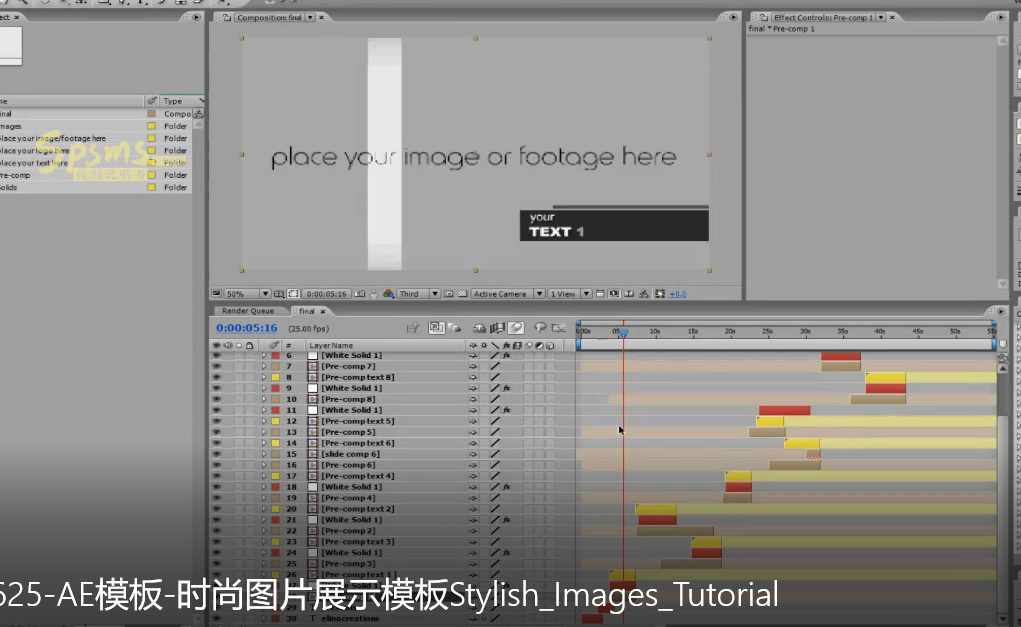Click the exposure value +0.0
This screenshot has height=627, width=1021.
pos(678,294)
